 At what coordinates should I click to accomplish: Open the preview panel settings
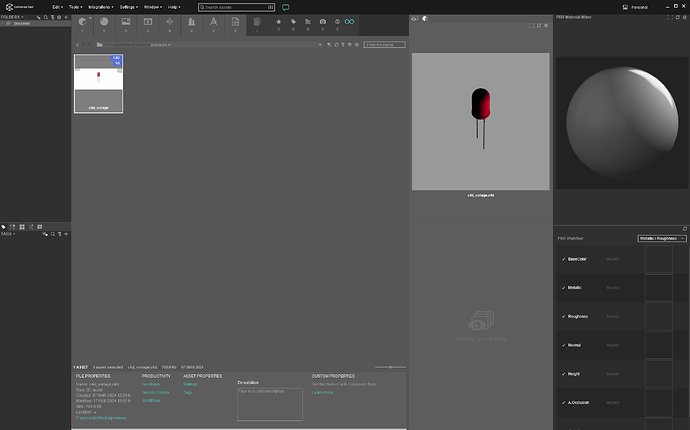point(546,26)
